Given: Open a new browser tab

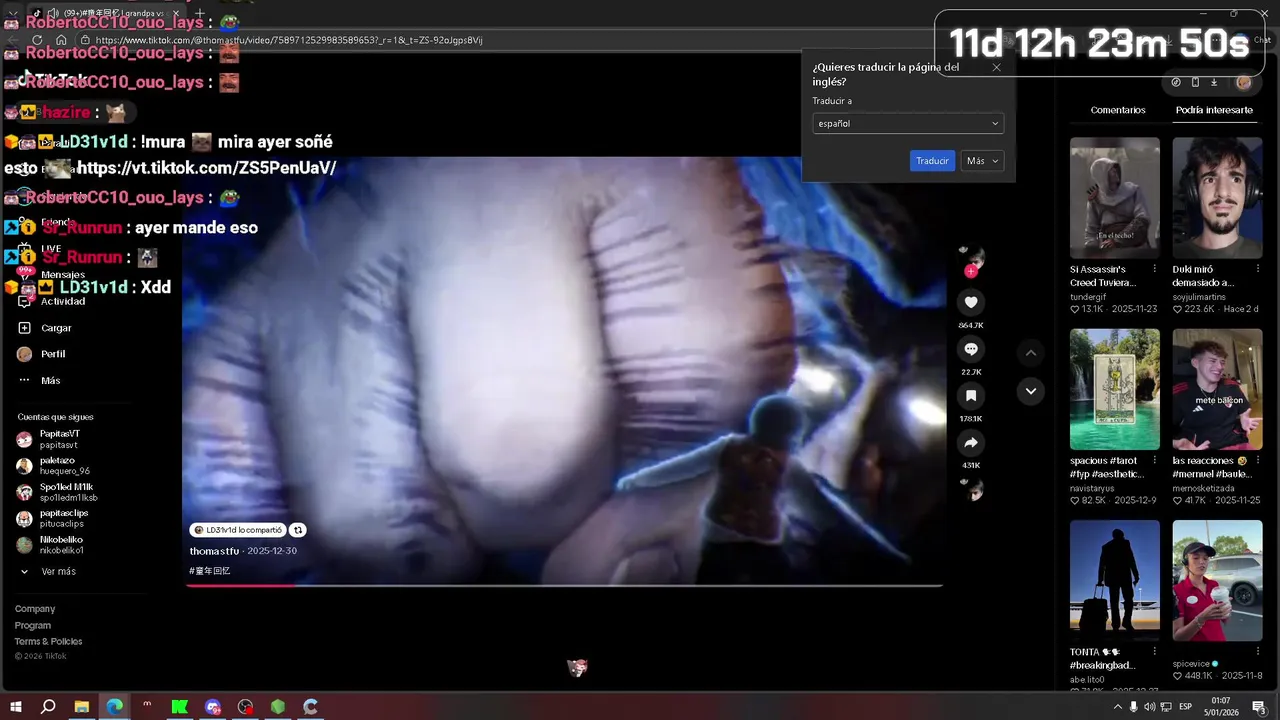Looking at the screenshot, I should [x=200, y=14].
